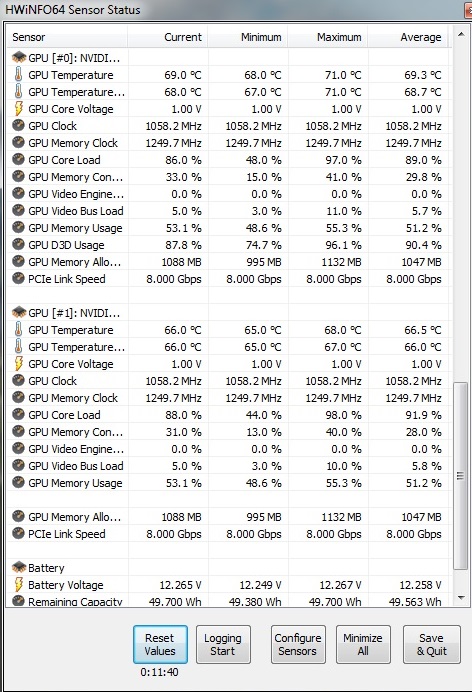Image resolution: width=472 pixels, height=692 pixels.
Task: Click the scrollbar down arrow
Action: tap(461, 598)
